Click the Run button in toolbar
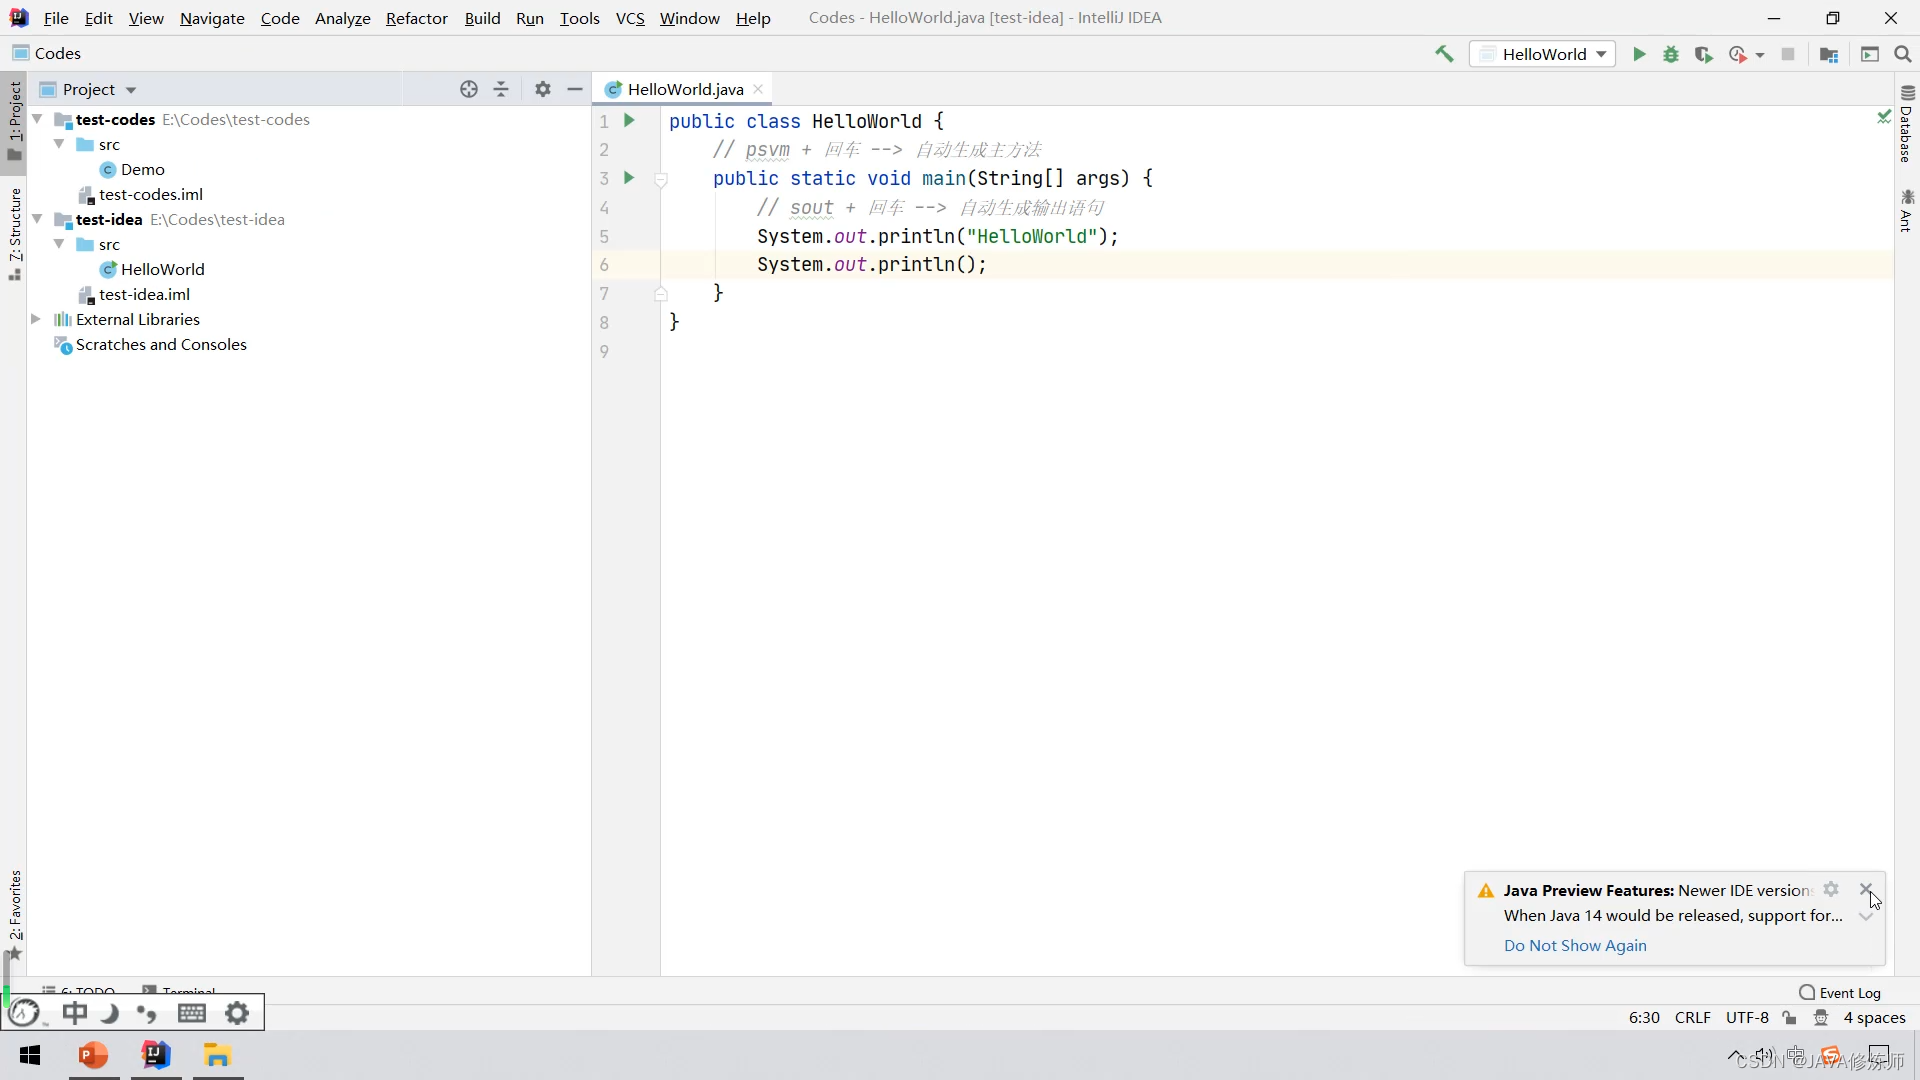Viewport: 1920px width, 1080px height. point(1638,54)
